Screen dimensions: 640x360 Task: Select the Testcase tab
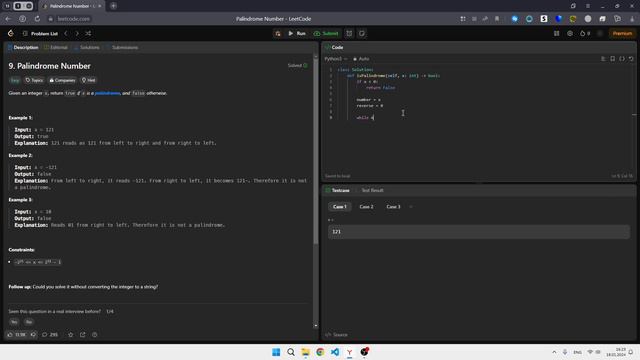point(337,190)
